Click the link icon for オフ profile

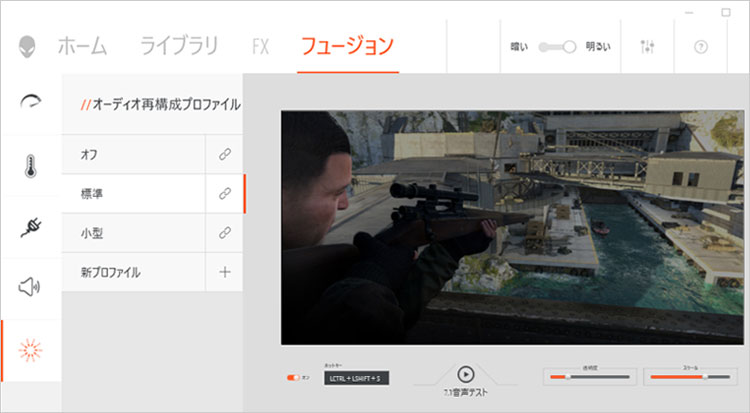(224, 155)
